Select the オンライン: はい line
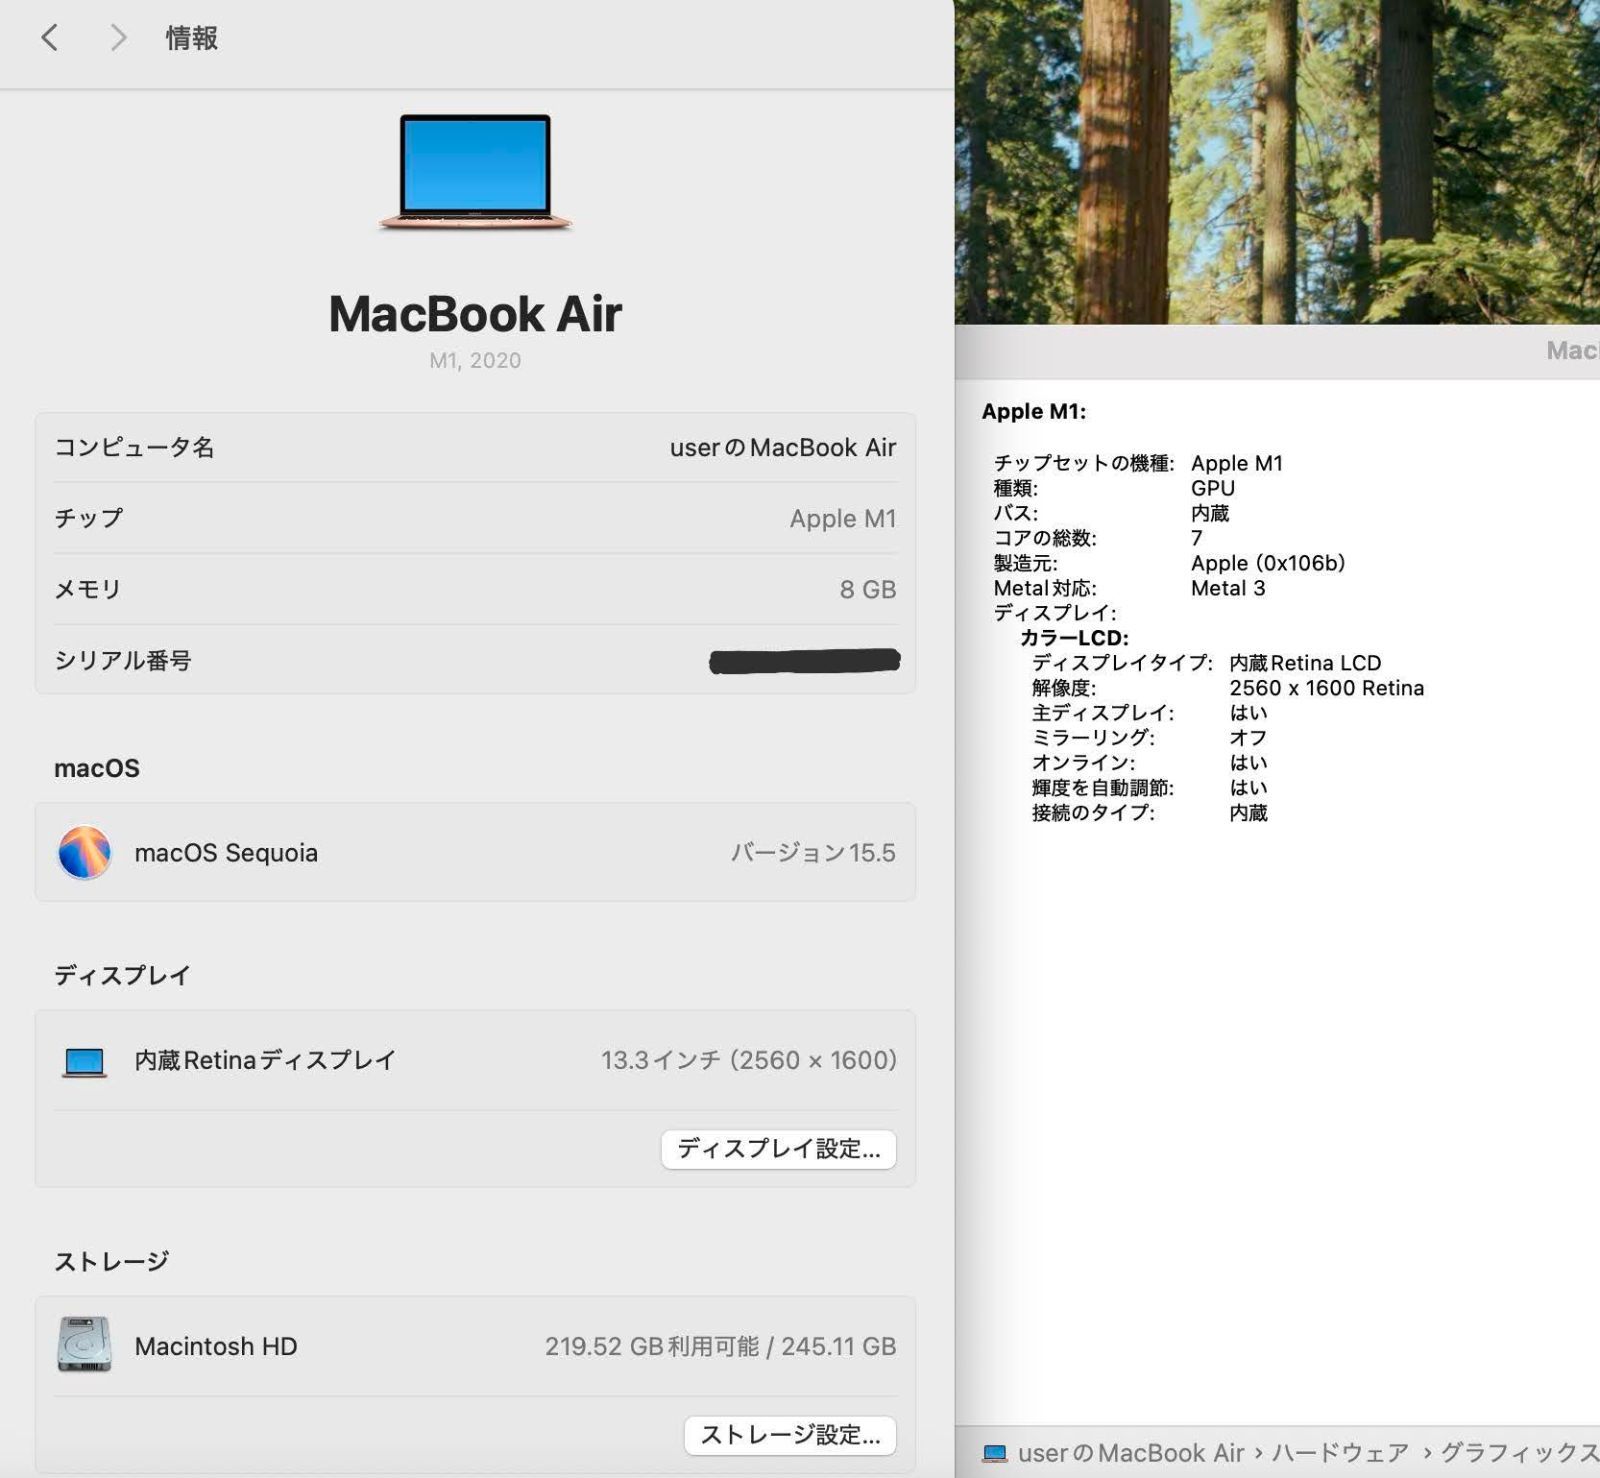Screen dimensions: 1600x1478 pyautogui.click(x=1149, y=763)
